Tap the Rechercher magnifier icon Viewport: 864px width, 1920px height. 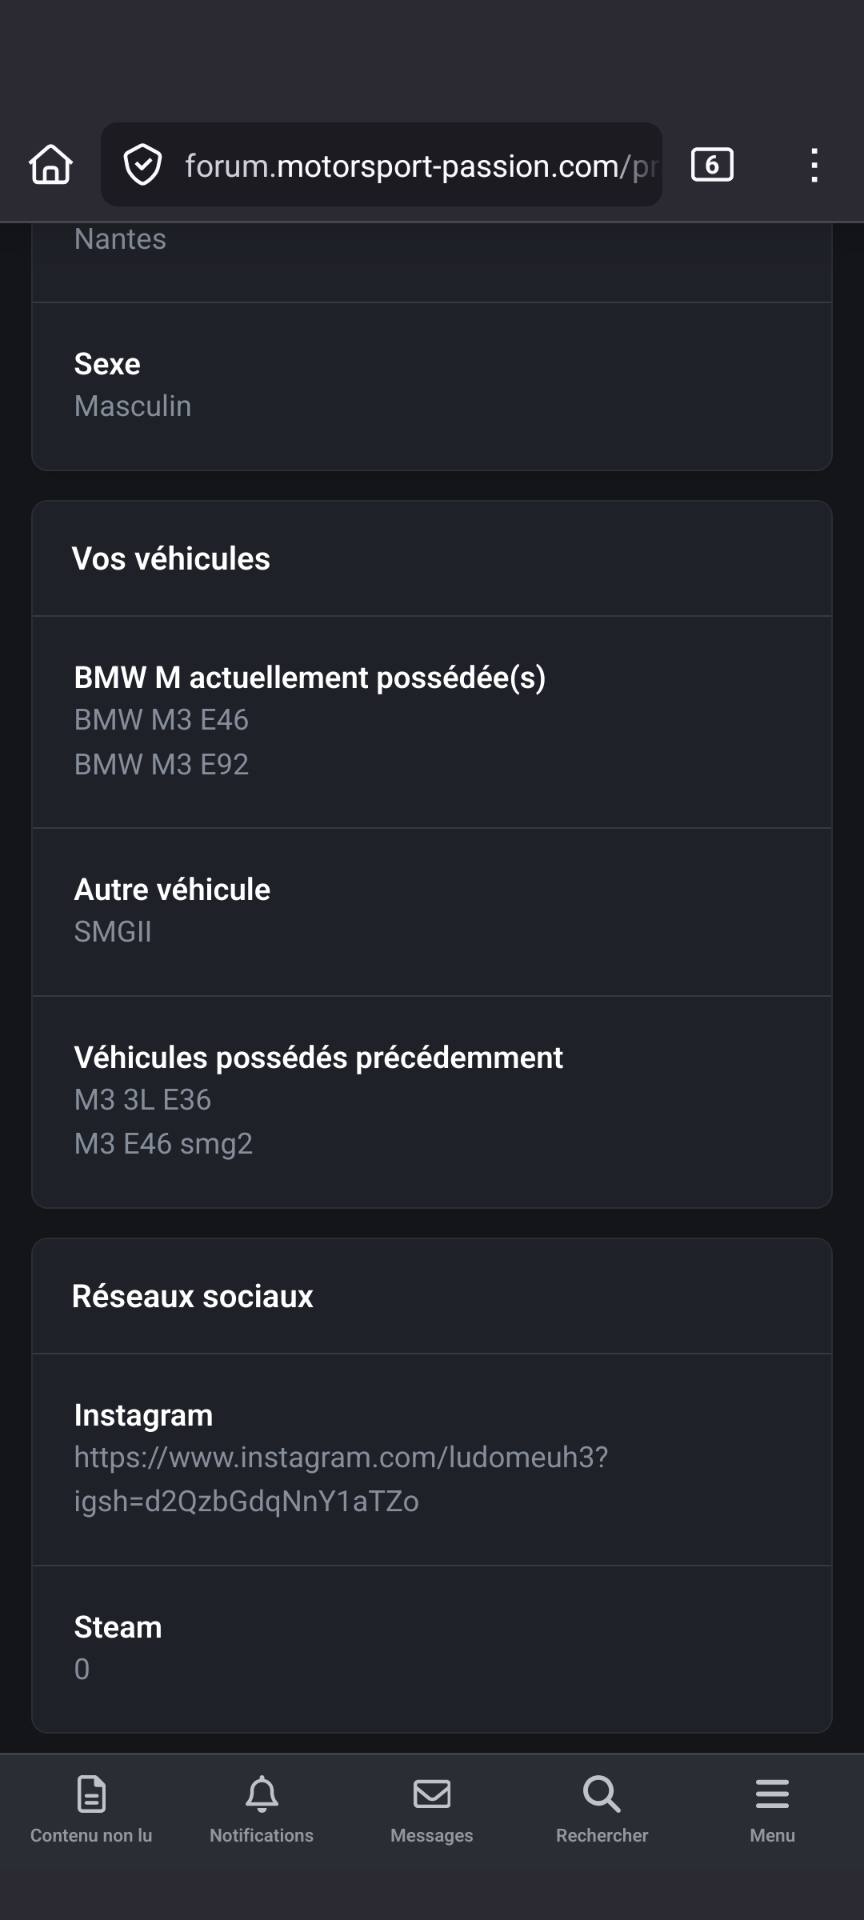point(602,1794)
